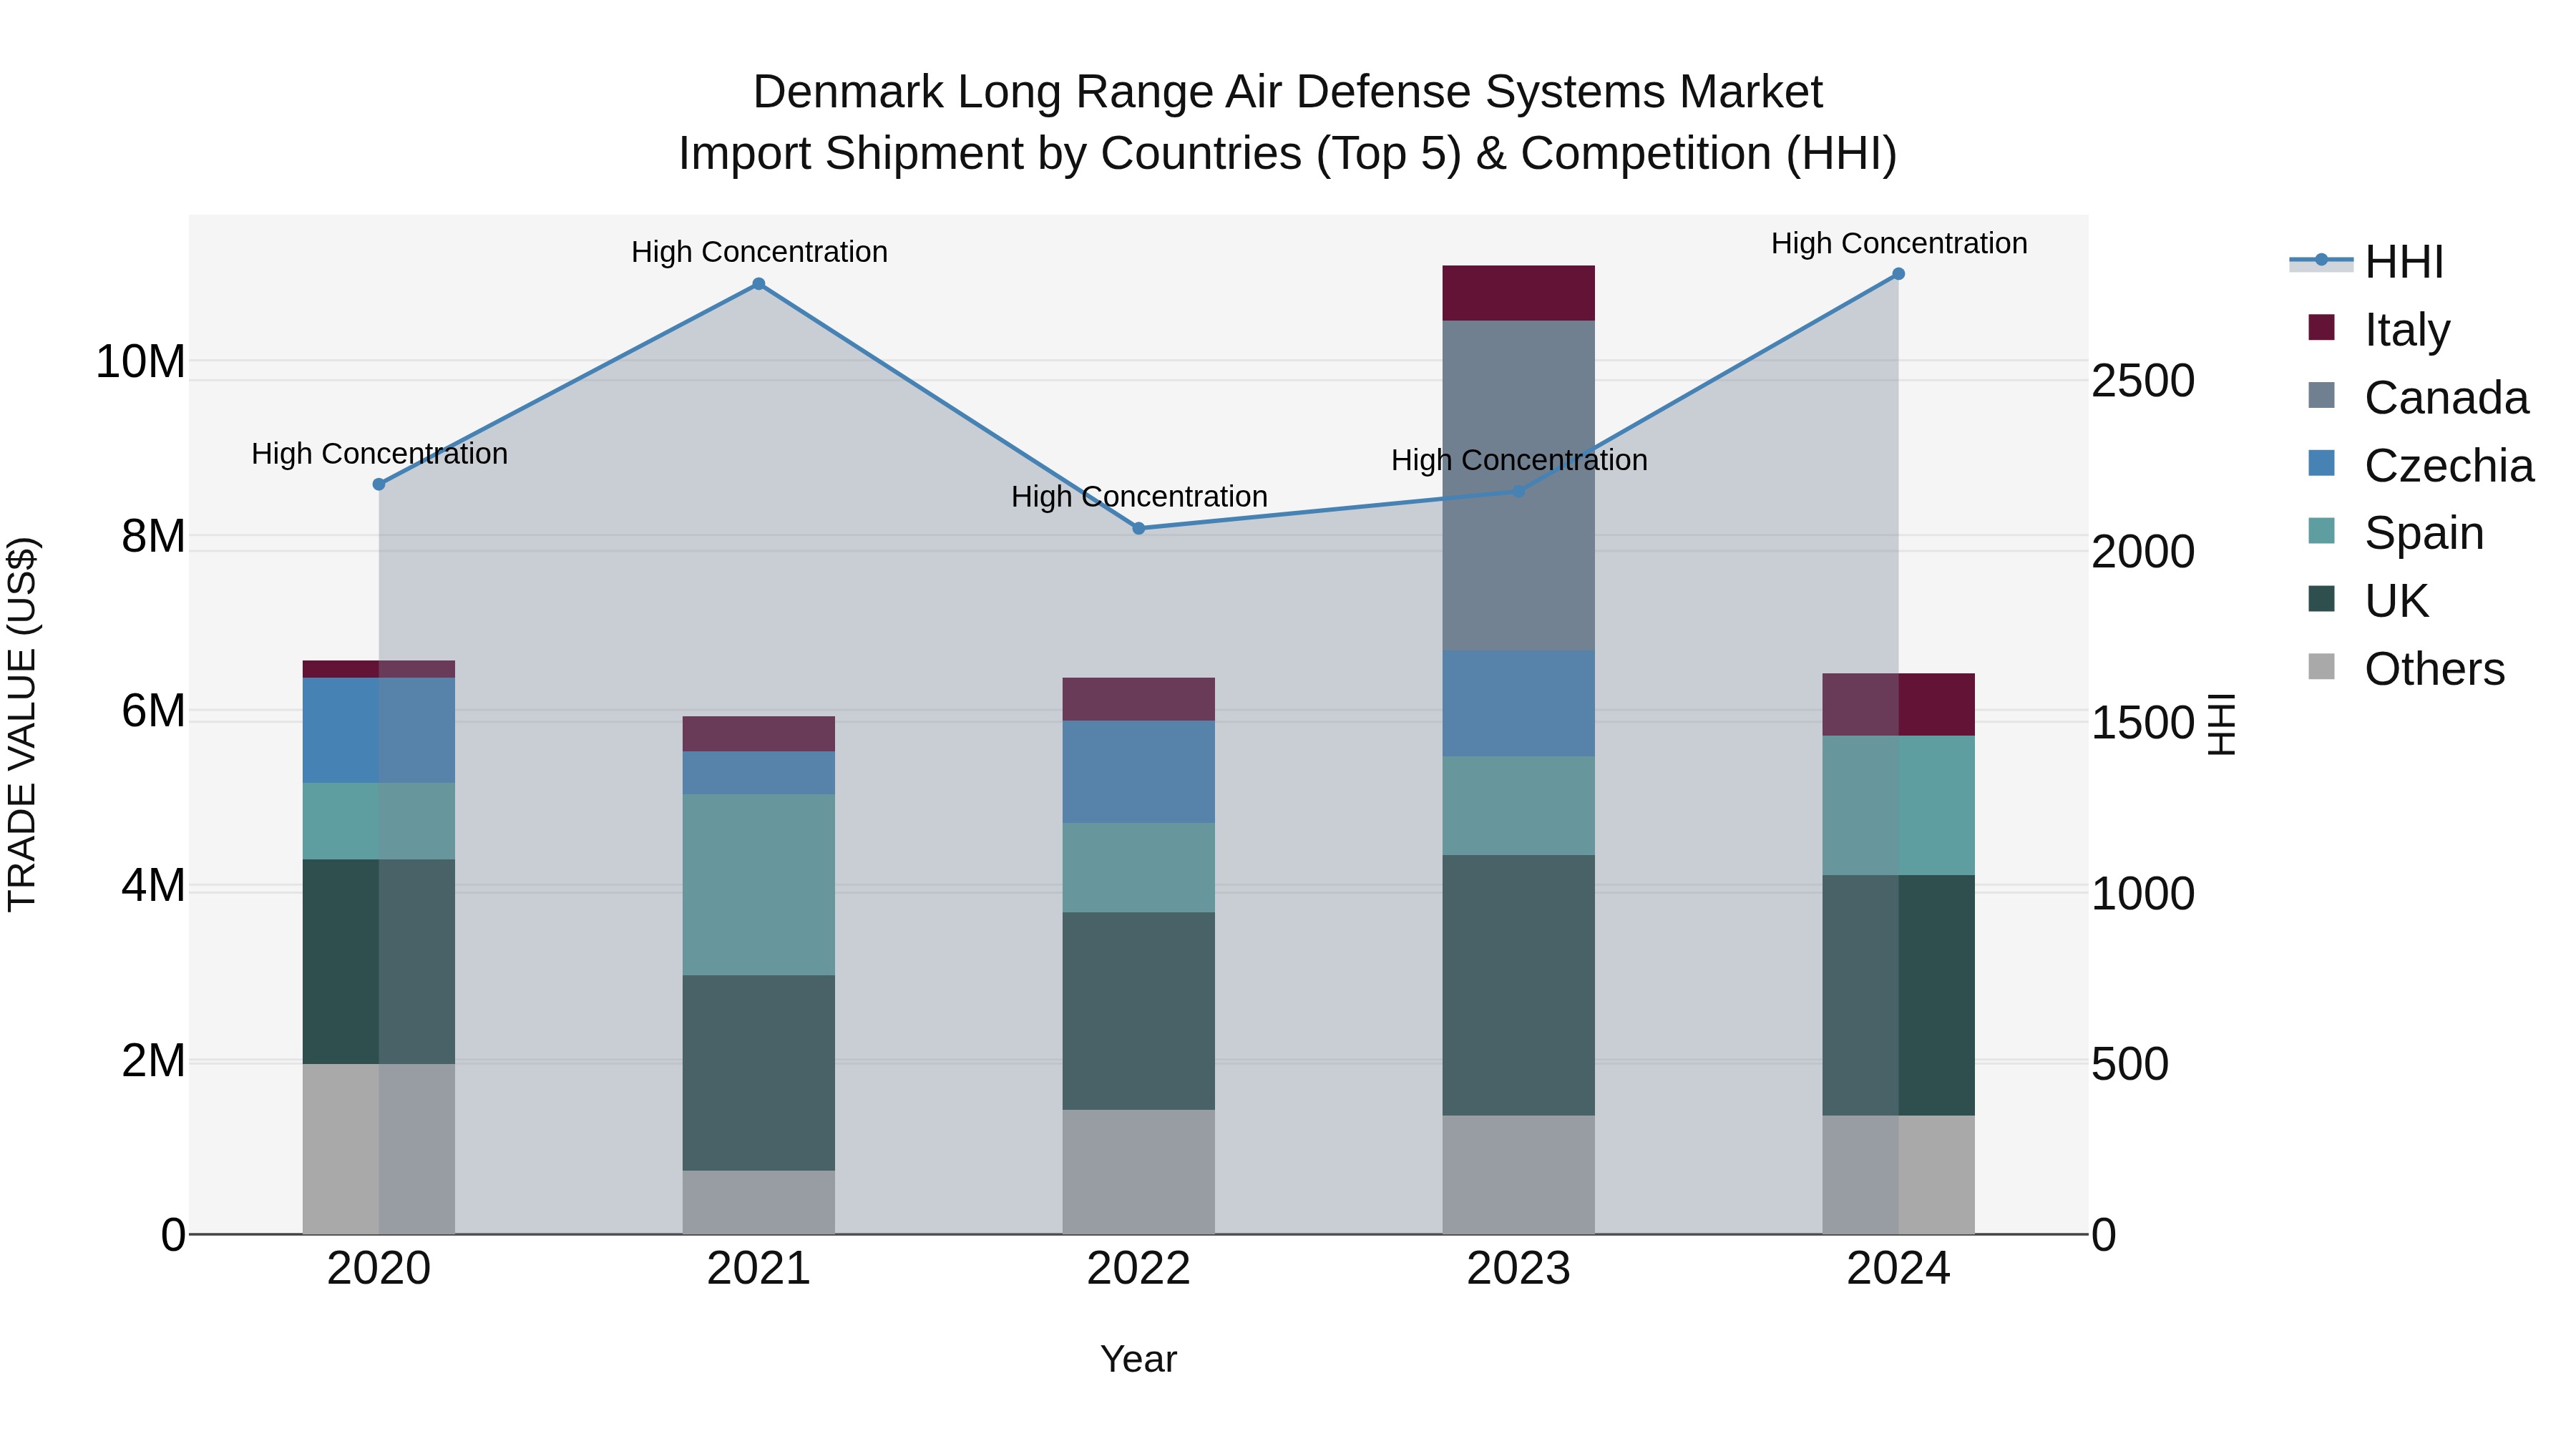Click the 2021 Others bar segment
Image resolution: width=2576 pixels, height=1449 pixels.
pos(759,1203)
